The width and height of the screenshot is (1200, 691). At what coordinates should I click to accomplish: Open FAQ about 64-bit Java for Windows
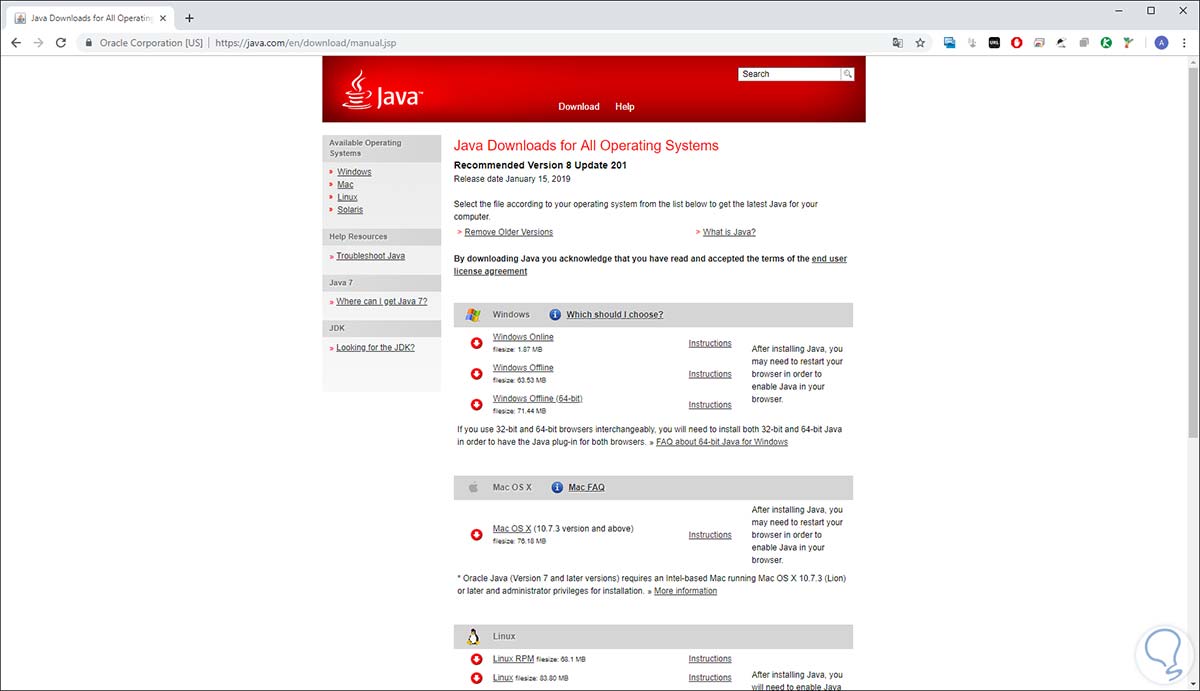tap(722, 442)
